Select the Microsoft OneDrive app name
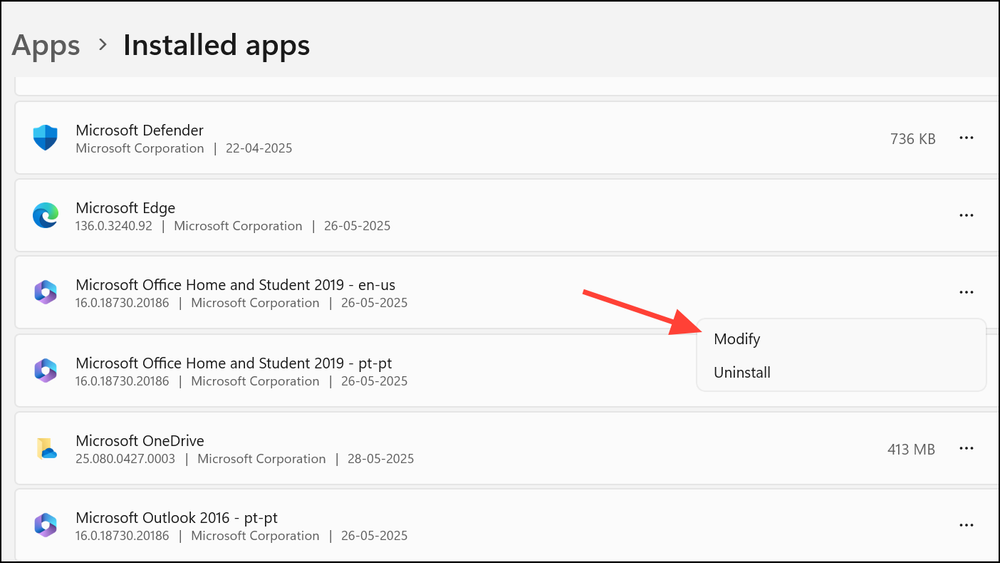This screenshot has height=563, width=1000. click(x=140, y=441)
